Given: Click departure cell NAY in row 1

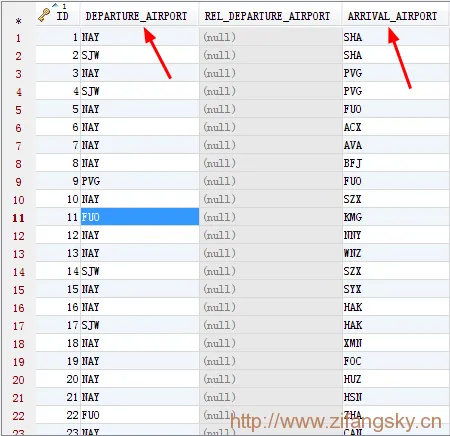Looking at the screenshot, I should coord(140,37).
